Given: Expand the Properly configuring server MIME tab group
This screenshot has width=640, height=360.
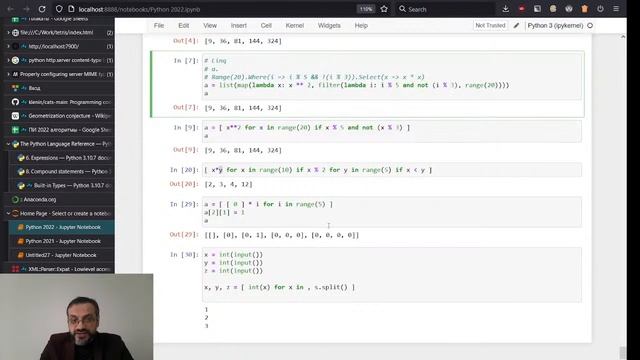Looking at the screenshot, I should point(8,74).
